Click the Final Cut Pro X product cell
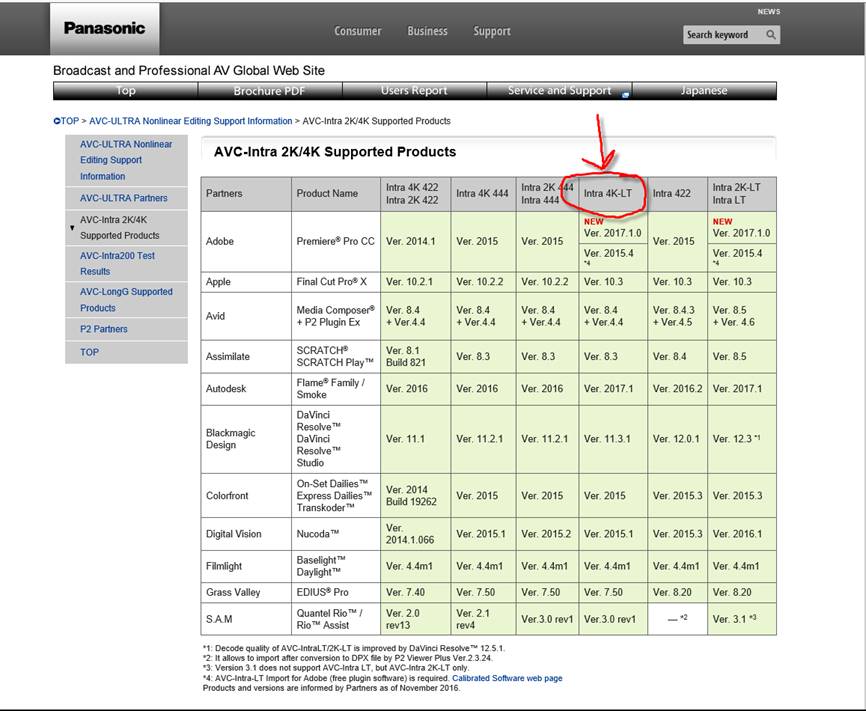Screen dimensions: 866x711 pyautogui.click(x=336, y=282)
